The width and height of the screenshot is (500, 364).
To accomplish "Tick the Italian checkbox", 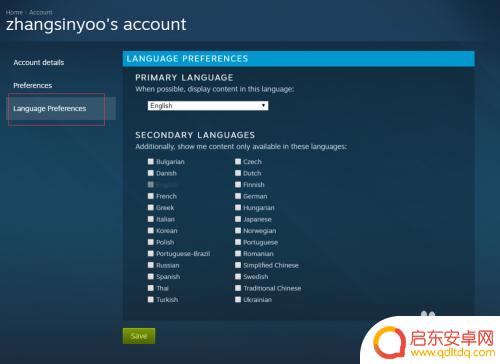I will point(151,219).
